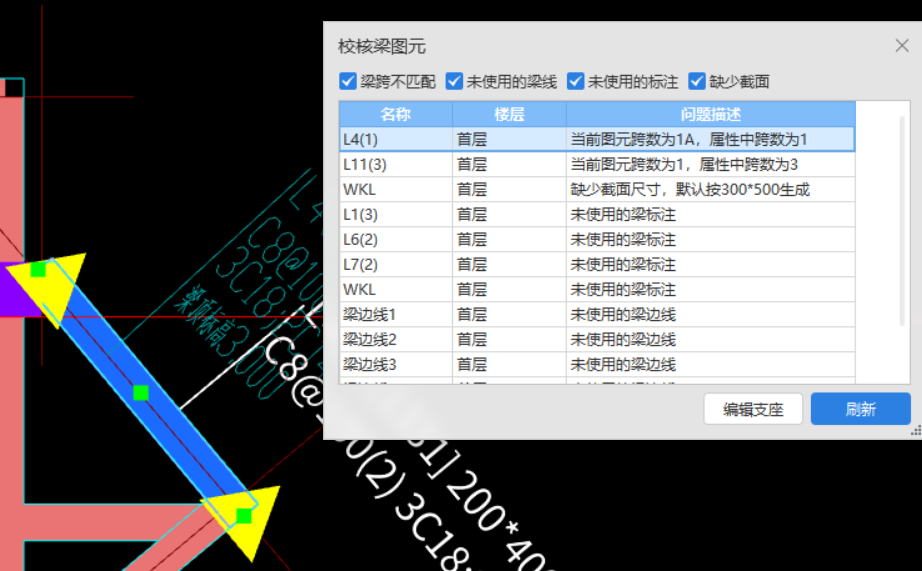Select the L1(3) row

click(x=597, y=215)
